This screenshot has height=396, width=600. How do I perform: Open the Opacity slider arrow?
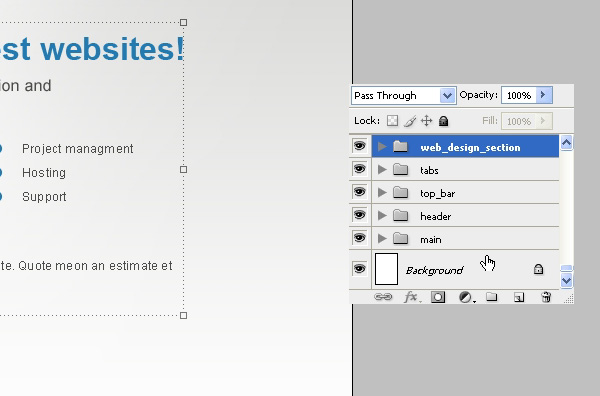click(543, 95)
